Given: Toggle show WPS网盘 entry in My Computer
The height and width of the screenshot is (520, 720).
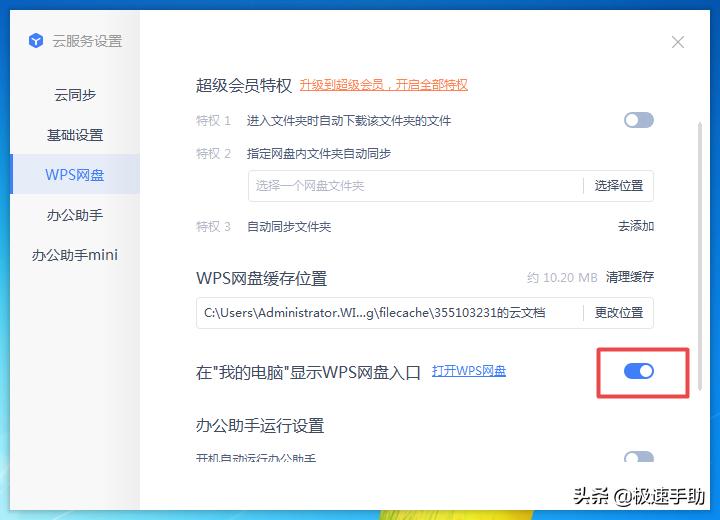Looking at the screenshot, I should tap(639, 371).
